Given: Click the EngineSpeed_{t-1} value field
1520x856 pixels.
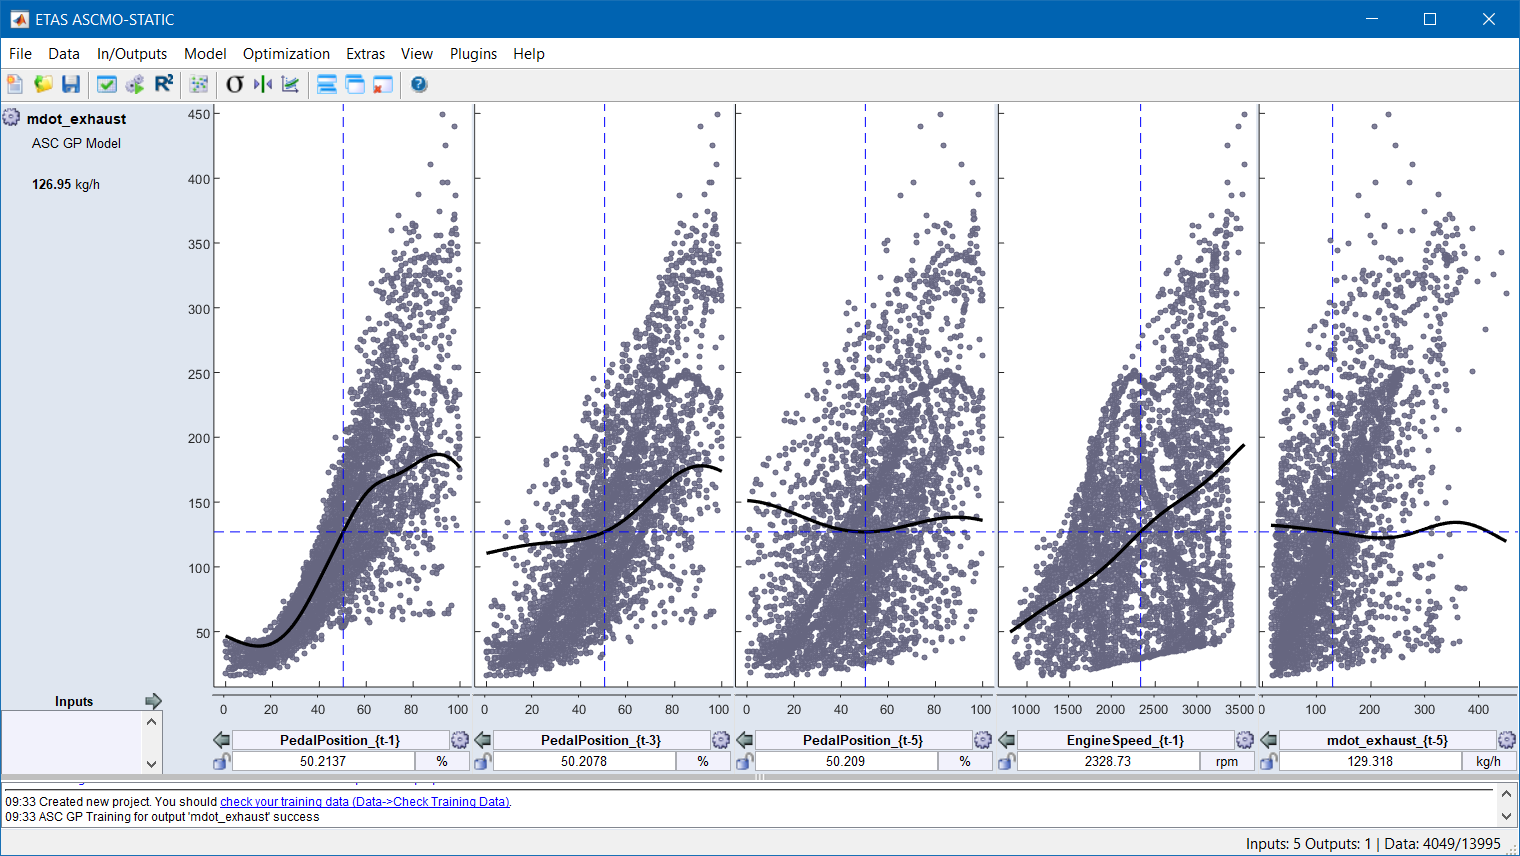Looking at the screenshot, I should click(x=1107, y=762).
